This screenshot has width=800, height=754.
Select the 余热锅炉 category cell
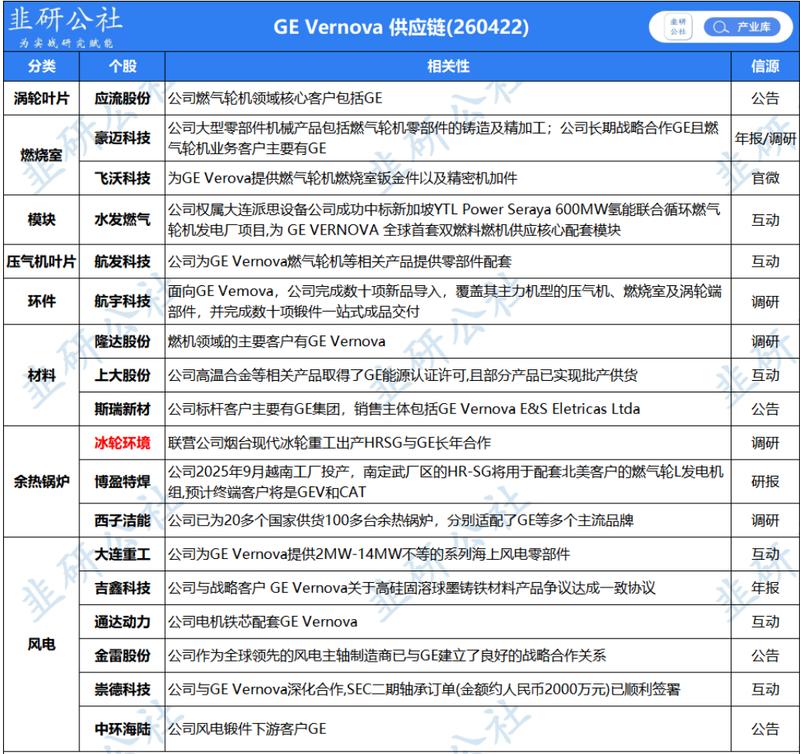(41, 481)
